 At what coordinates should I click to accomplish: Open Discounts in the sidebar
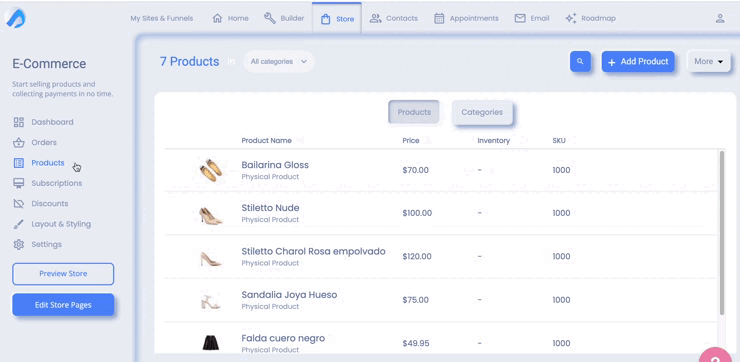[50, 203]
